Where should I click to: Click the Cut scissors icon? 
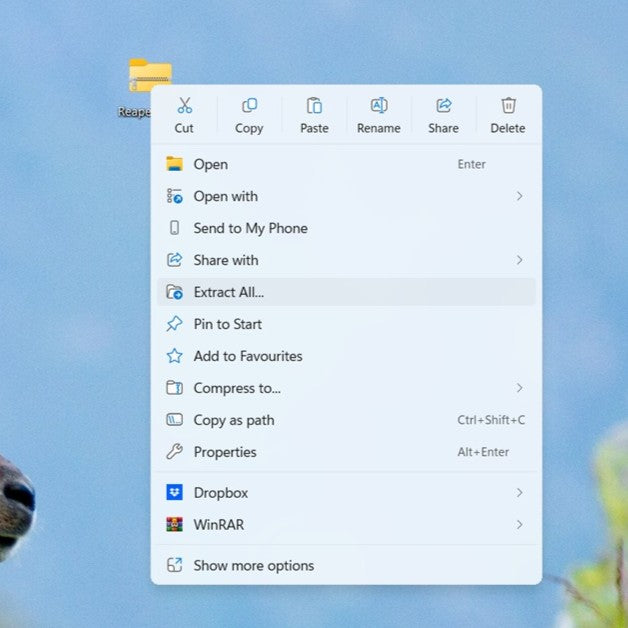coord(185,105)
